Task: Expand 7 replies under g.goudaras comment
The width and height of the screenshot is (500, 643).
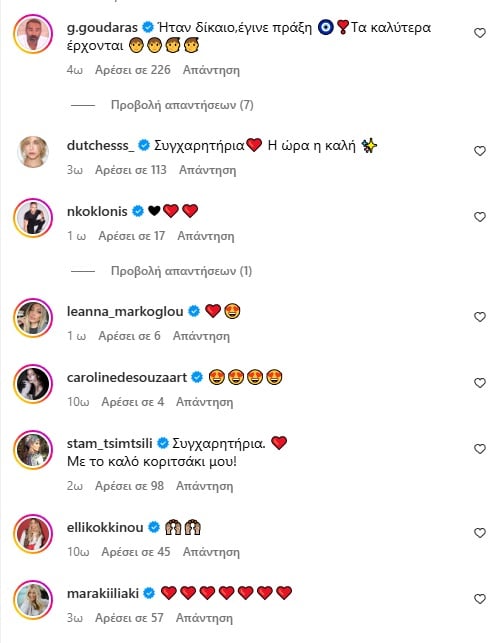Action: pyautogui.click(x=182, y=105)
